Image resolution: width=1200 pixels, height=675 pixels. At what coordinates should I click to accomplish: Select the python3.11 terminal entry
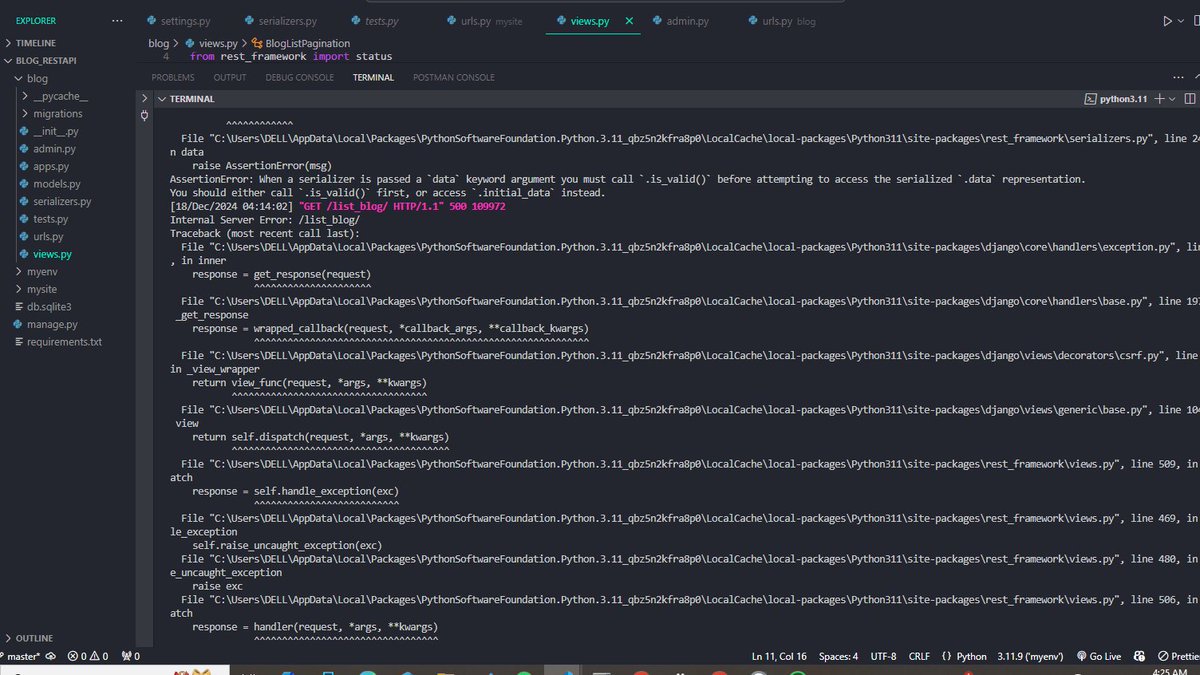tap(1123, 98)
